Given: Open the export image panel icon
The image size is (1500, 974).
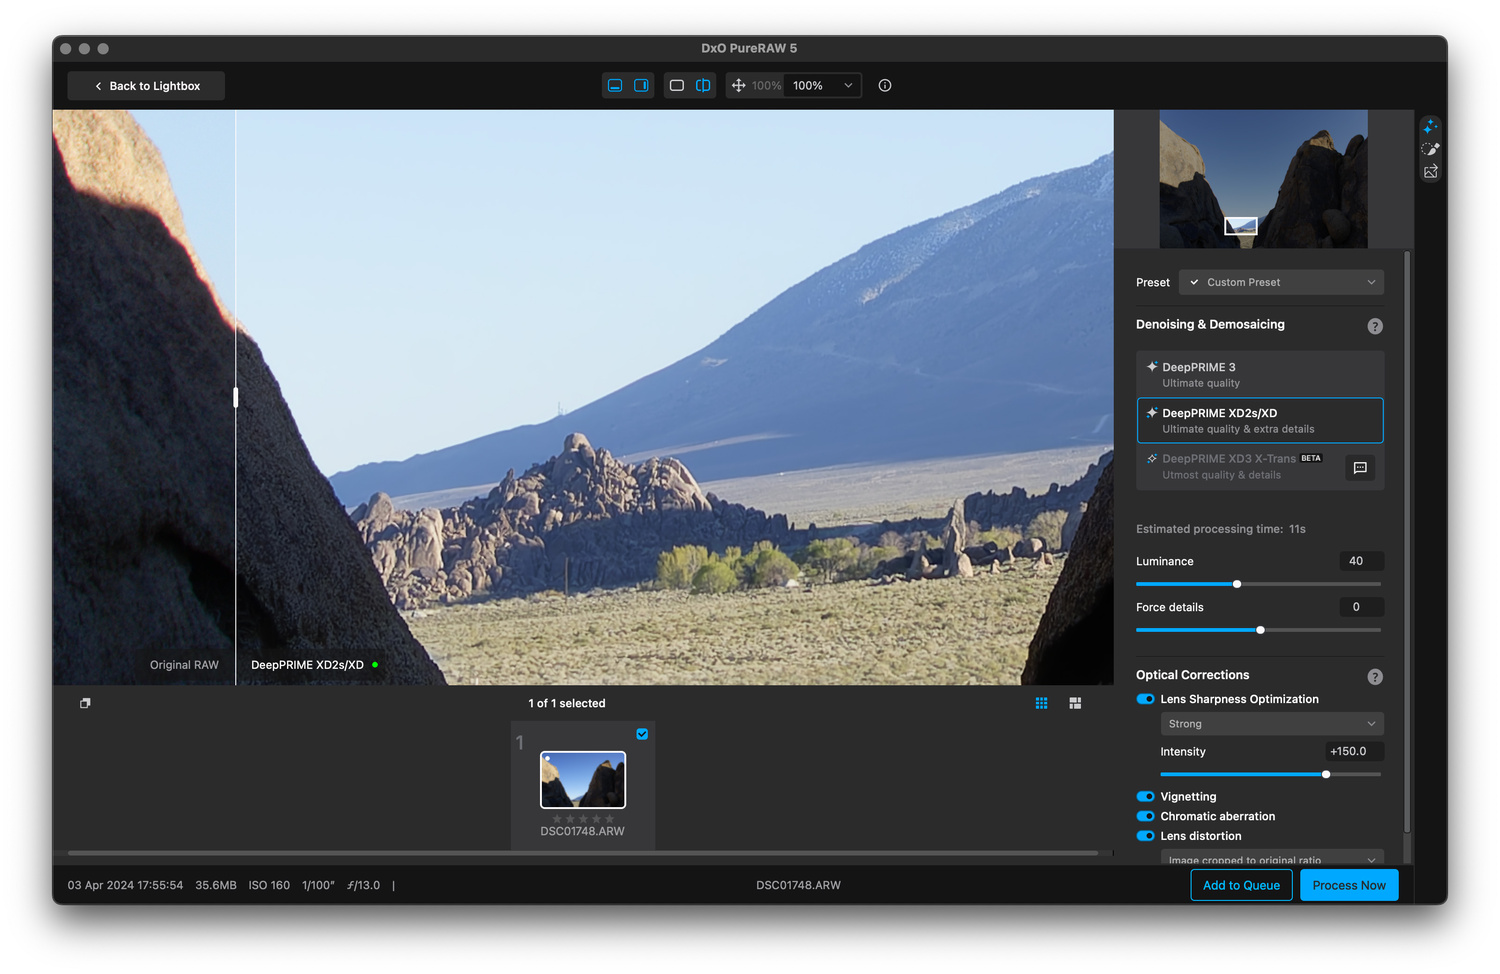Looking at the screenshot, I should point(1431,172).
